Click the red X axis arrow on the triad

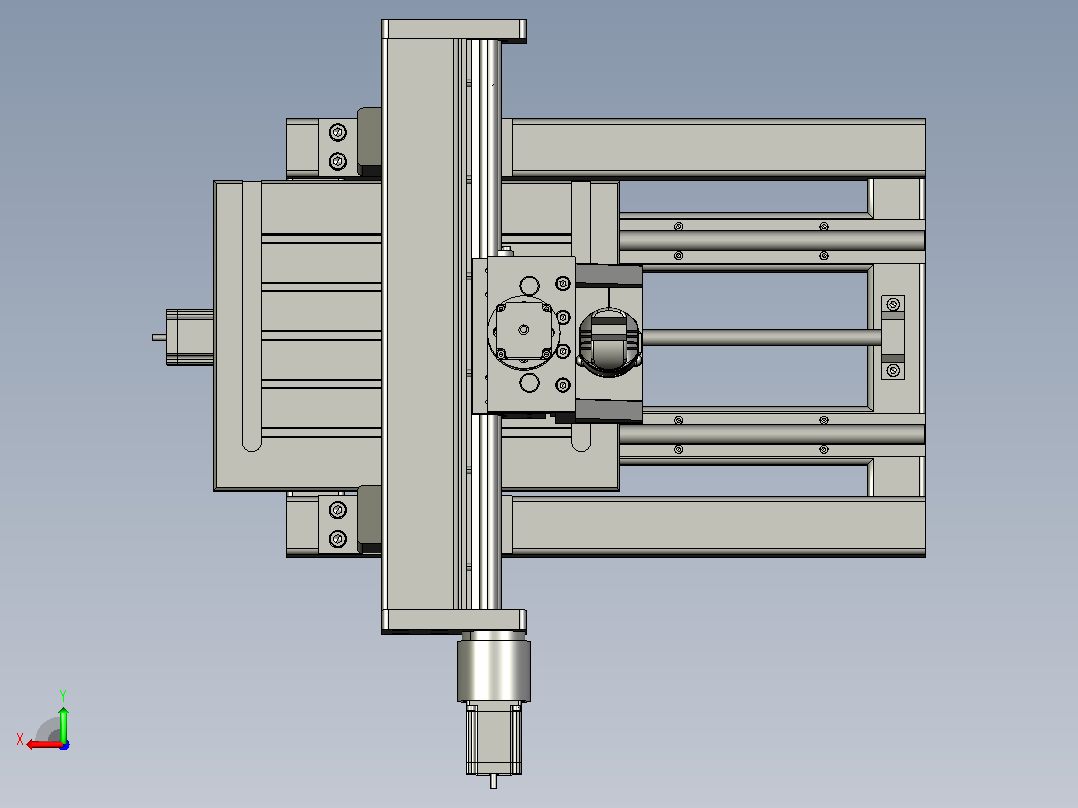[43, 745]
